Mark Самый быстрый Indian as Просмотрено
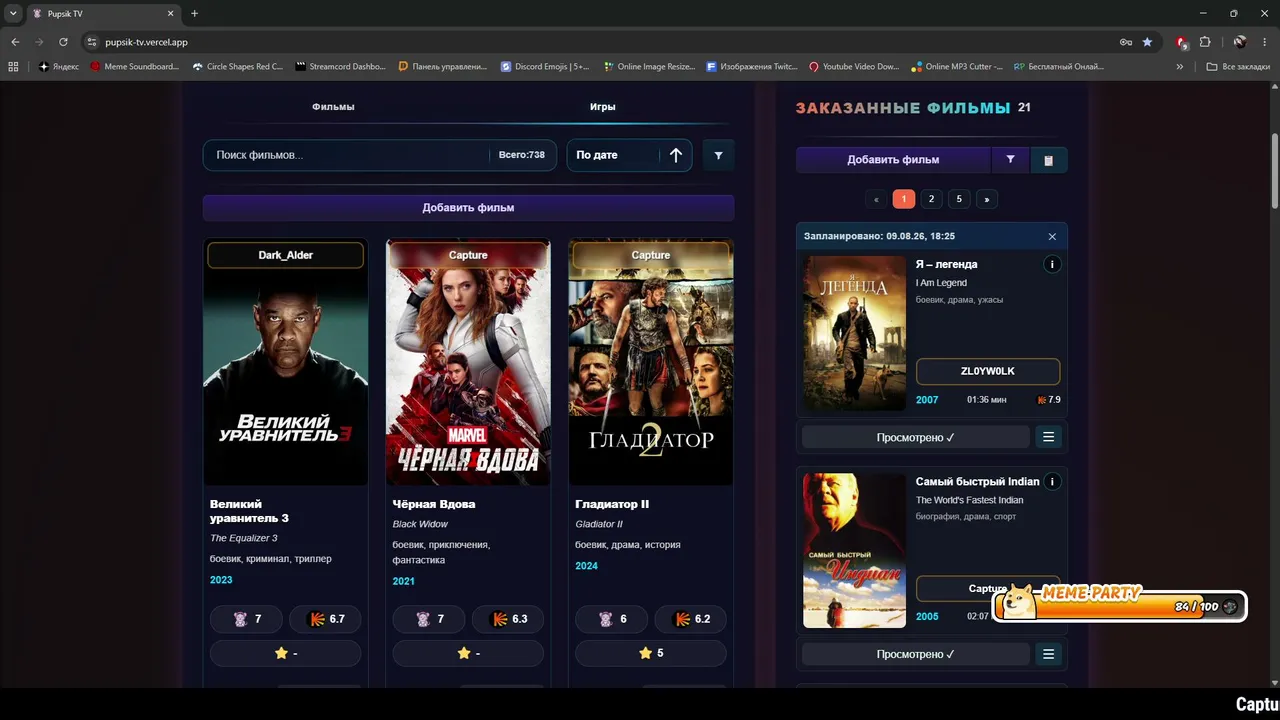This screenshot has height=720, width=1280. pyautogui.click(x=916, y=654)
